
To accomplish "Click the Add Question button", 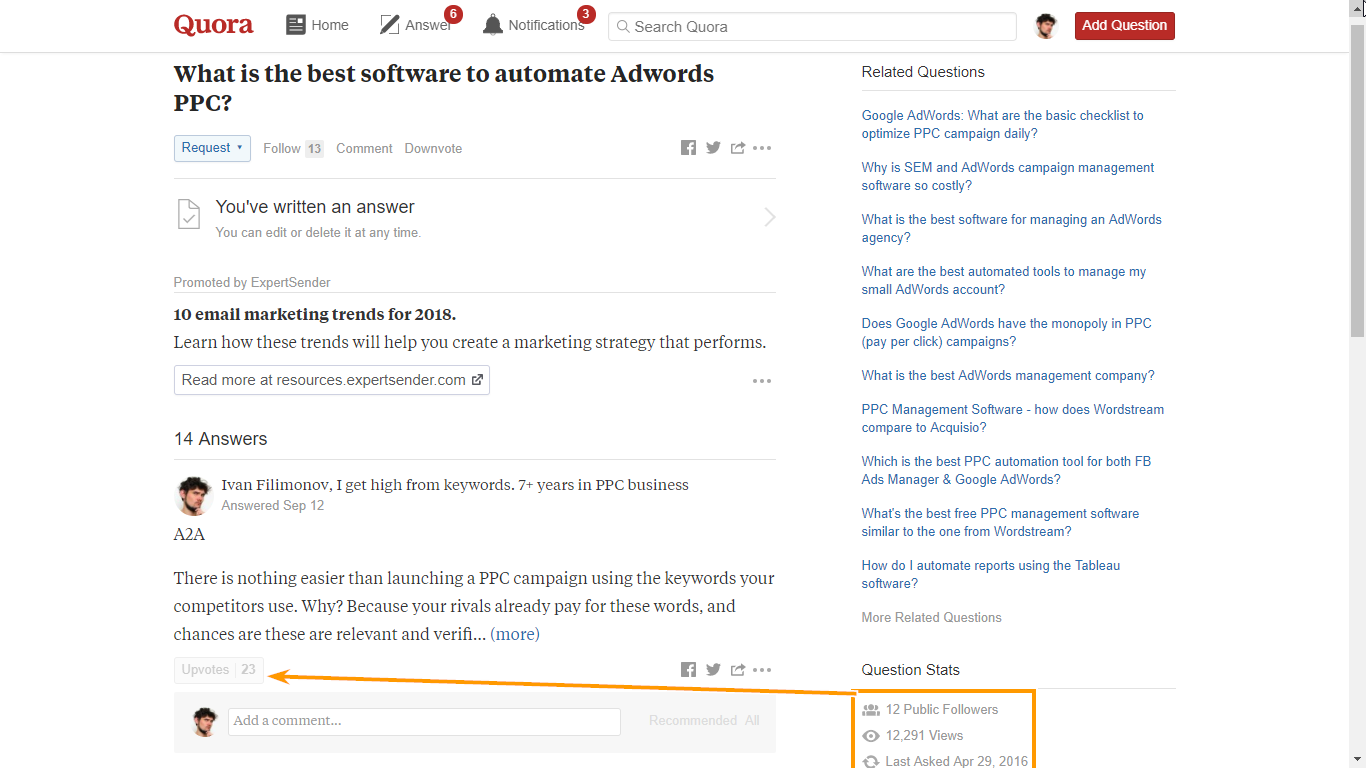I will [x=1124, y=26].
